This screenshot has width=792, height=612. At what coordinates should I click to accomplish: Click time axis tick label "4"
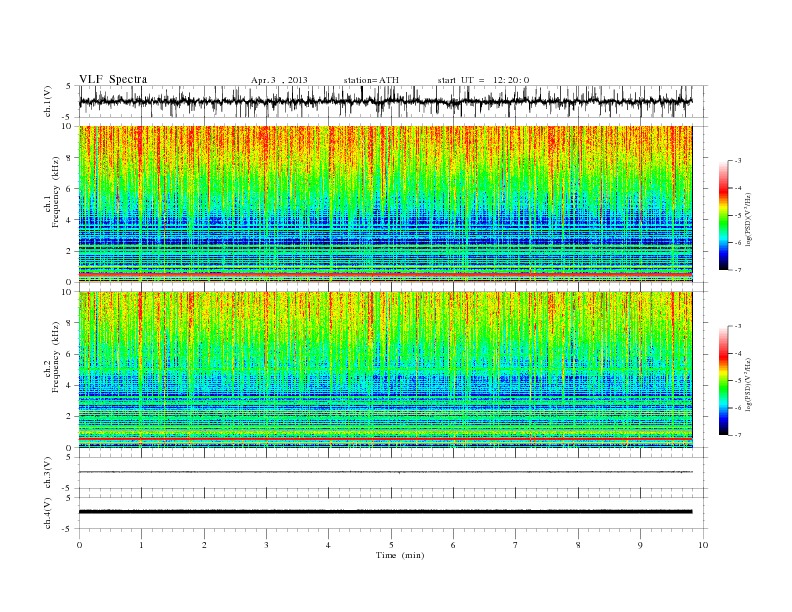click(329, 545)
